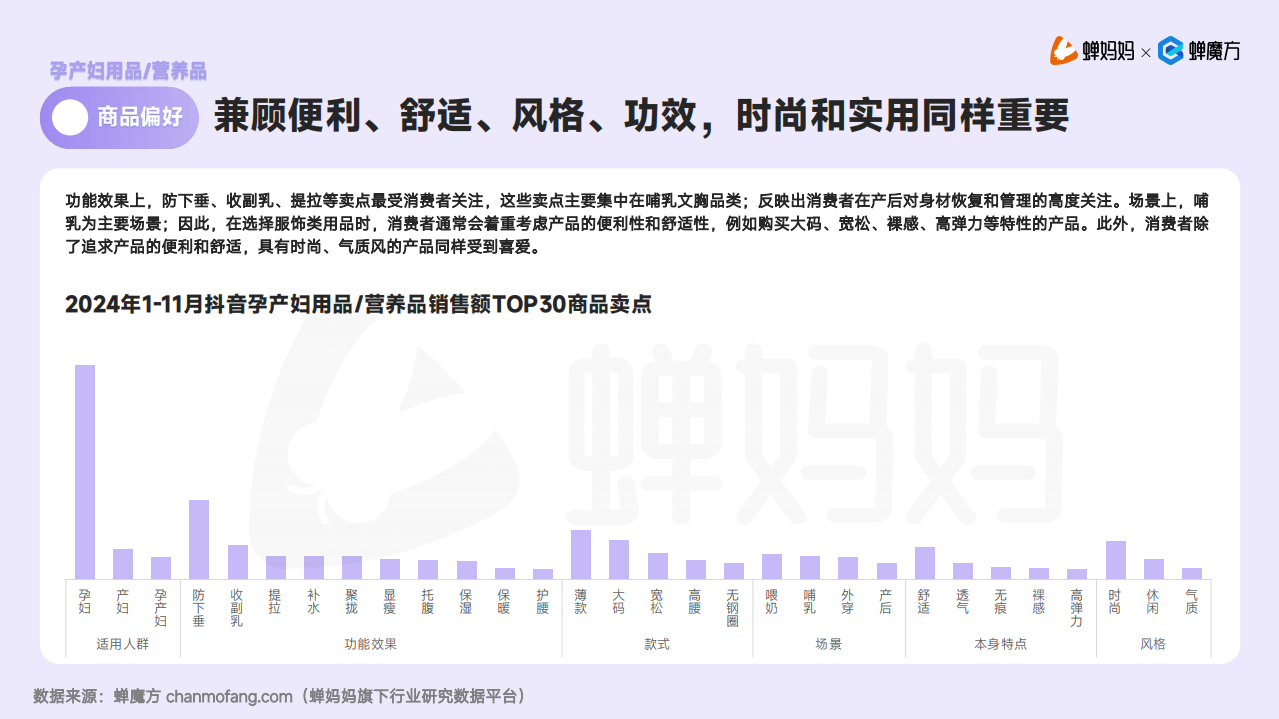
Task: Click the 防下垂 bar in the chart
Action: [x=199, y=539]
